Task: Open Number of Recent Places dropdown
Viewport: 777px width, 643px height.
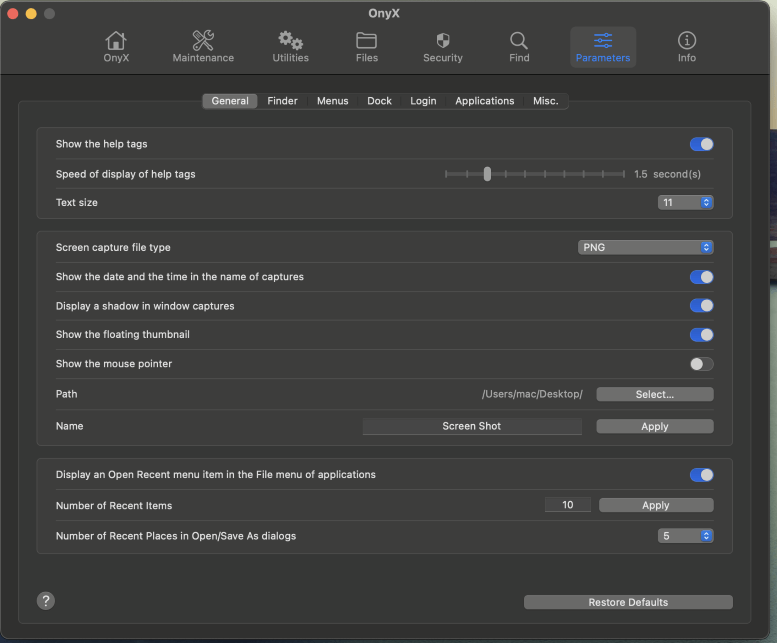Action: click(x=685, y=536)
